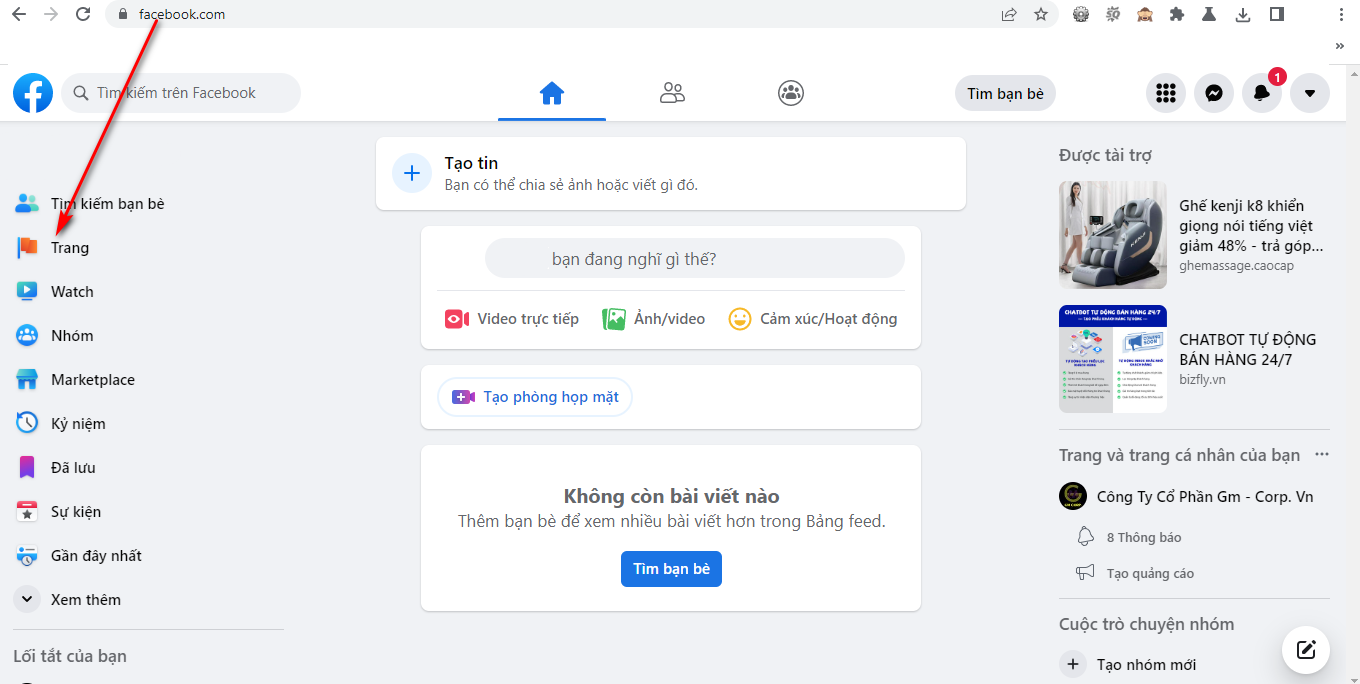Open the notifications bell
The width and height of the screenshot is (1360, 684).
tap(1262, 93)
